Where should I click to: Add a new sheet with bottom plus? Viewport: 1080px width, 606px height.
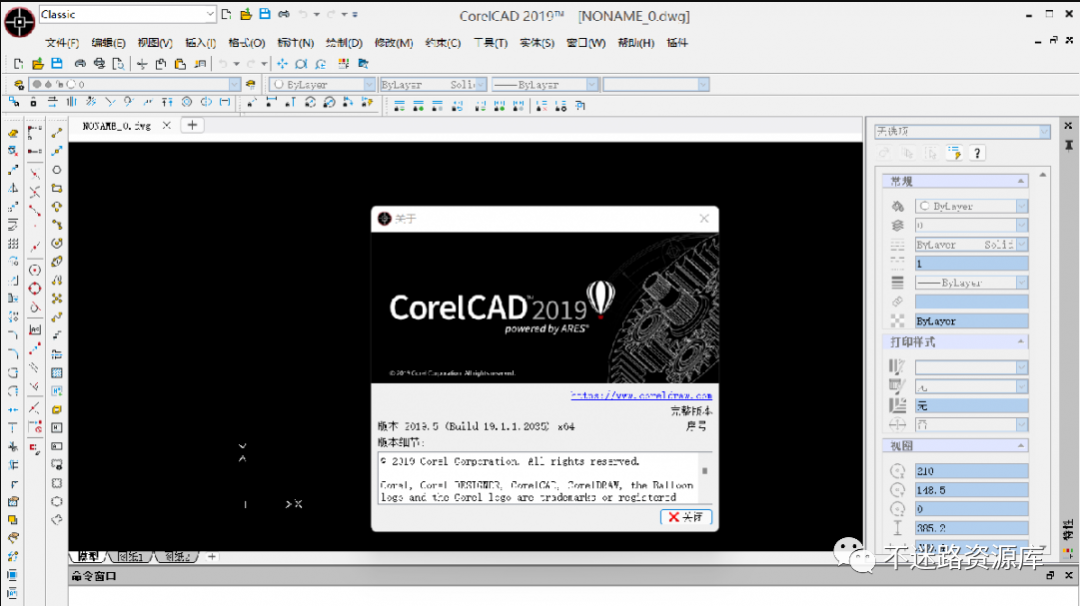point(212,556)
